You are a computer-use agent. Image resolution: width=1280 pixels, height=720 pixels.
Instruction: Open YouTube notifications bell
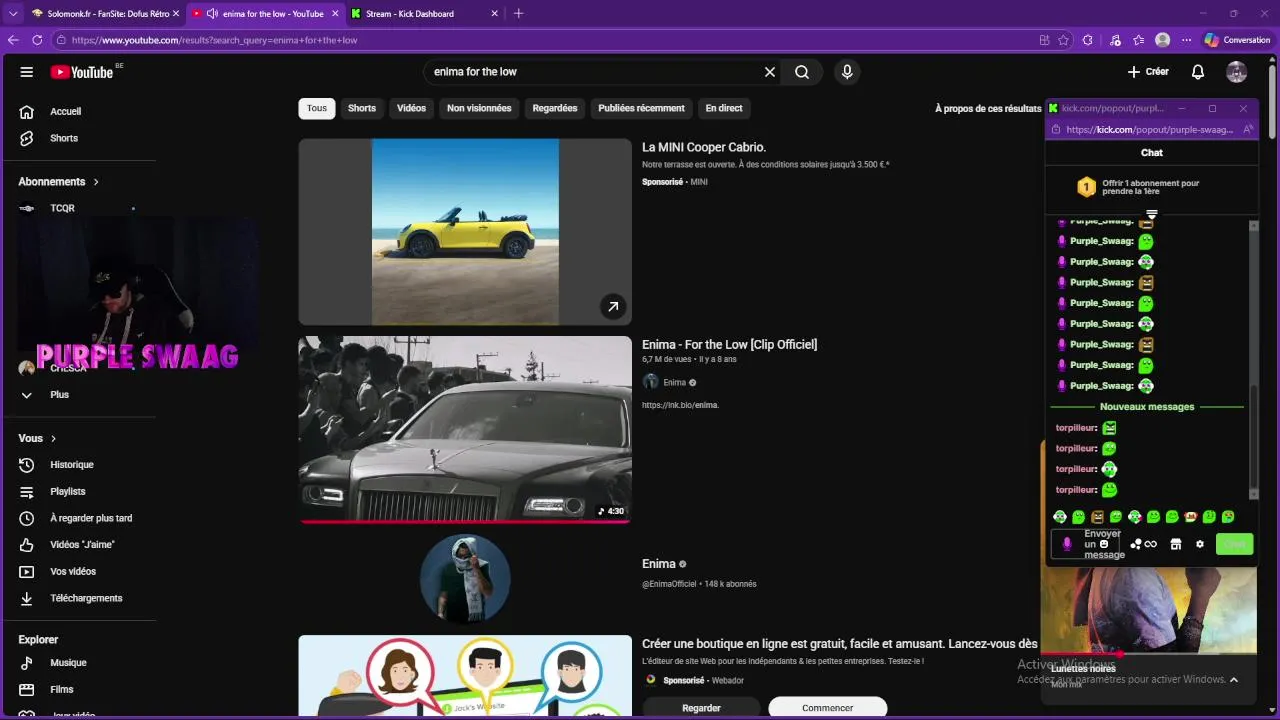1198,72
